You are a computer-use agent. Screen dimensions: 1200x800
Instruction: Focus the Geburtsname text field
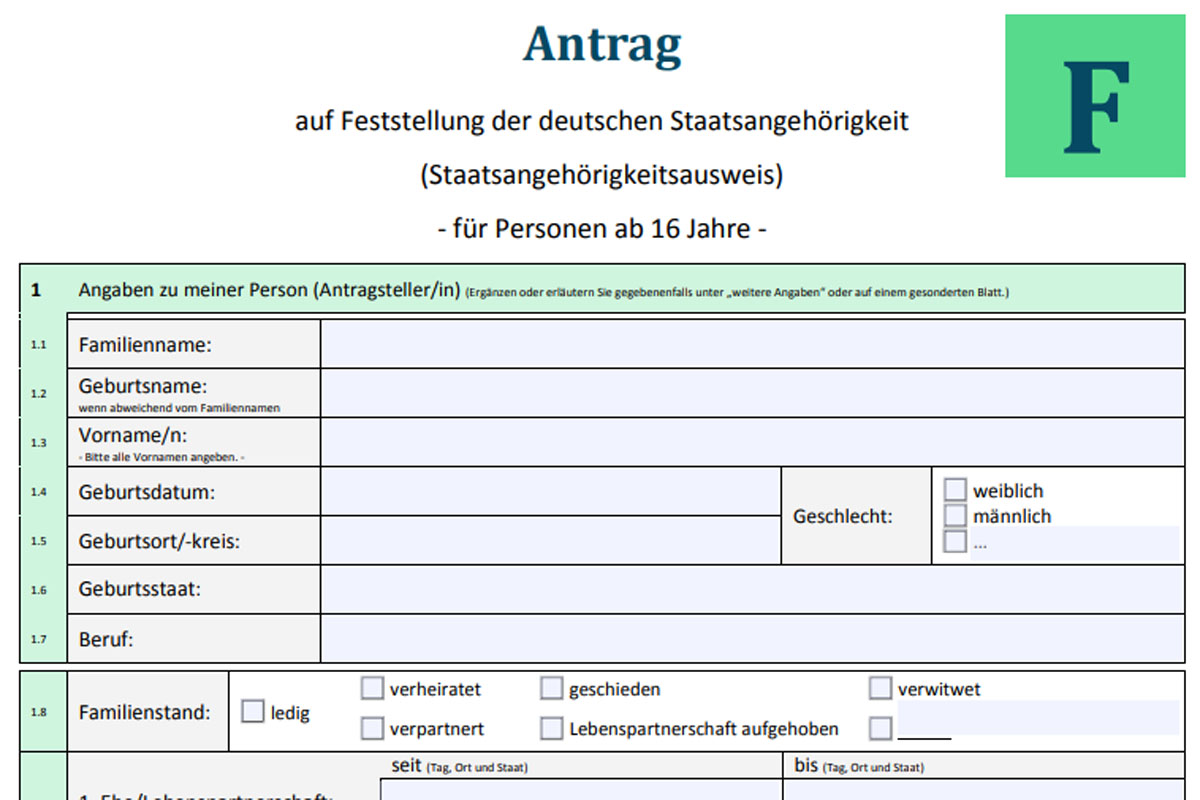pyautogui.click(x=752, y=393)
